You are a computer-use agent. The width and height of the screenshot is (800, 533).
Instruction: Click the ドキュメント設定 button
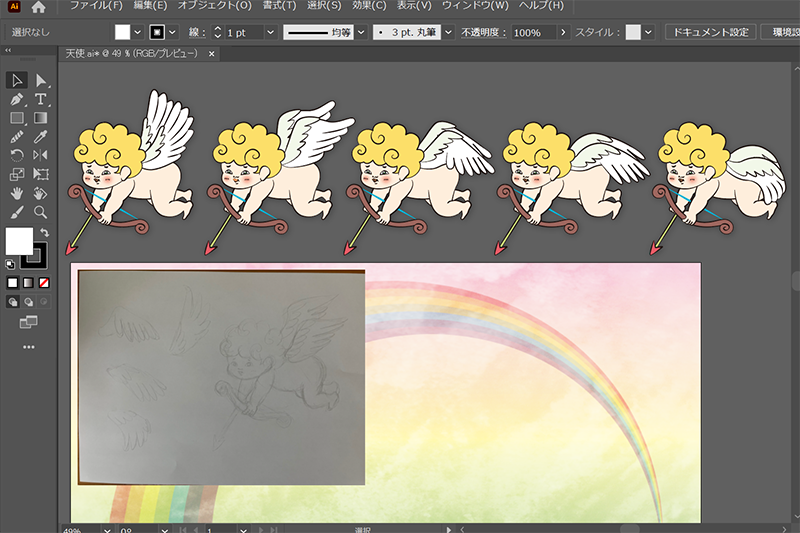click(709, 32)
